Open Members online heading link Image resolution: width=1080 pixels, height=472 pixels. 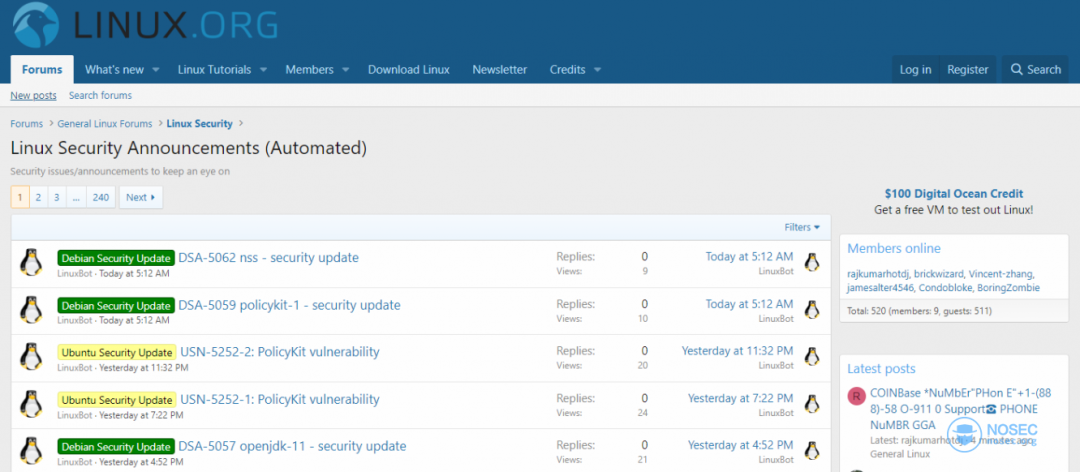[893, 249]
